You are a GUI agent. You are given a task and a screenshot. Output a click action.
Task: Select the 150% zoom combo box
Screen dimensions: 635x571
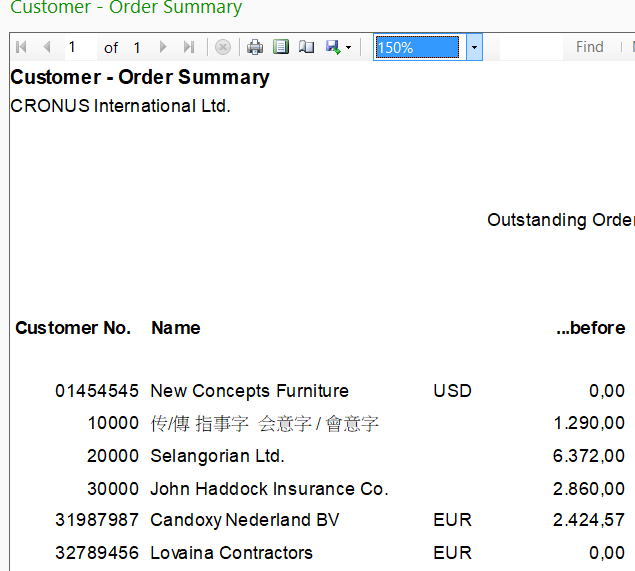[x=417, y=47]
